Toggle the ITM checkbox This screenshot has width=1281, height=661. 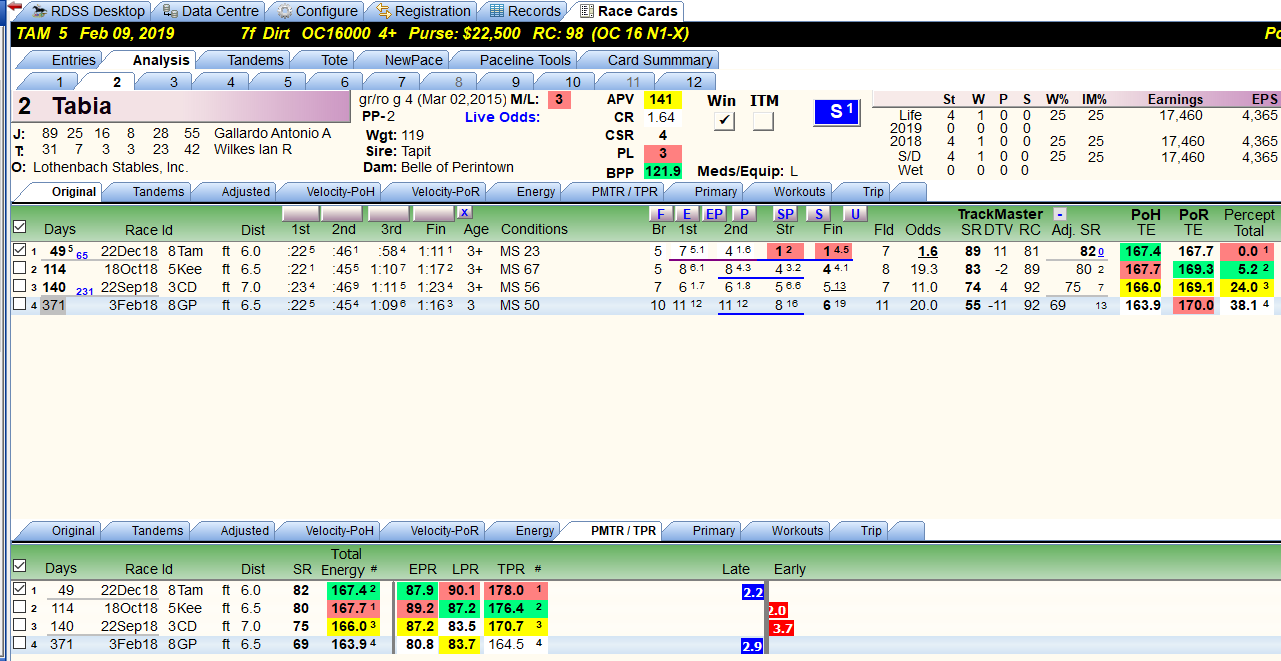point(763,121)
